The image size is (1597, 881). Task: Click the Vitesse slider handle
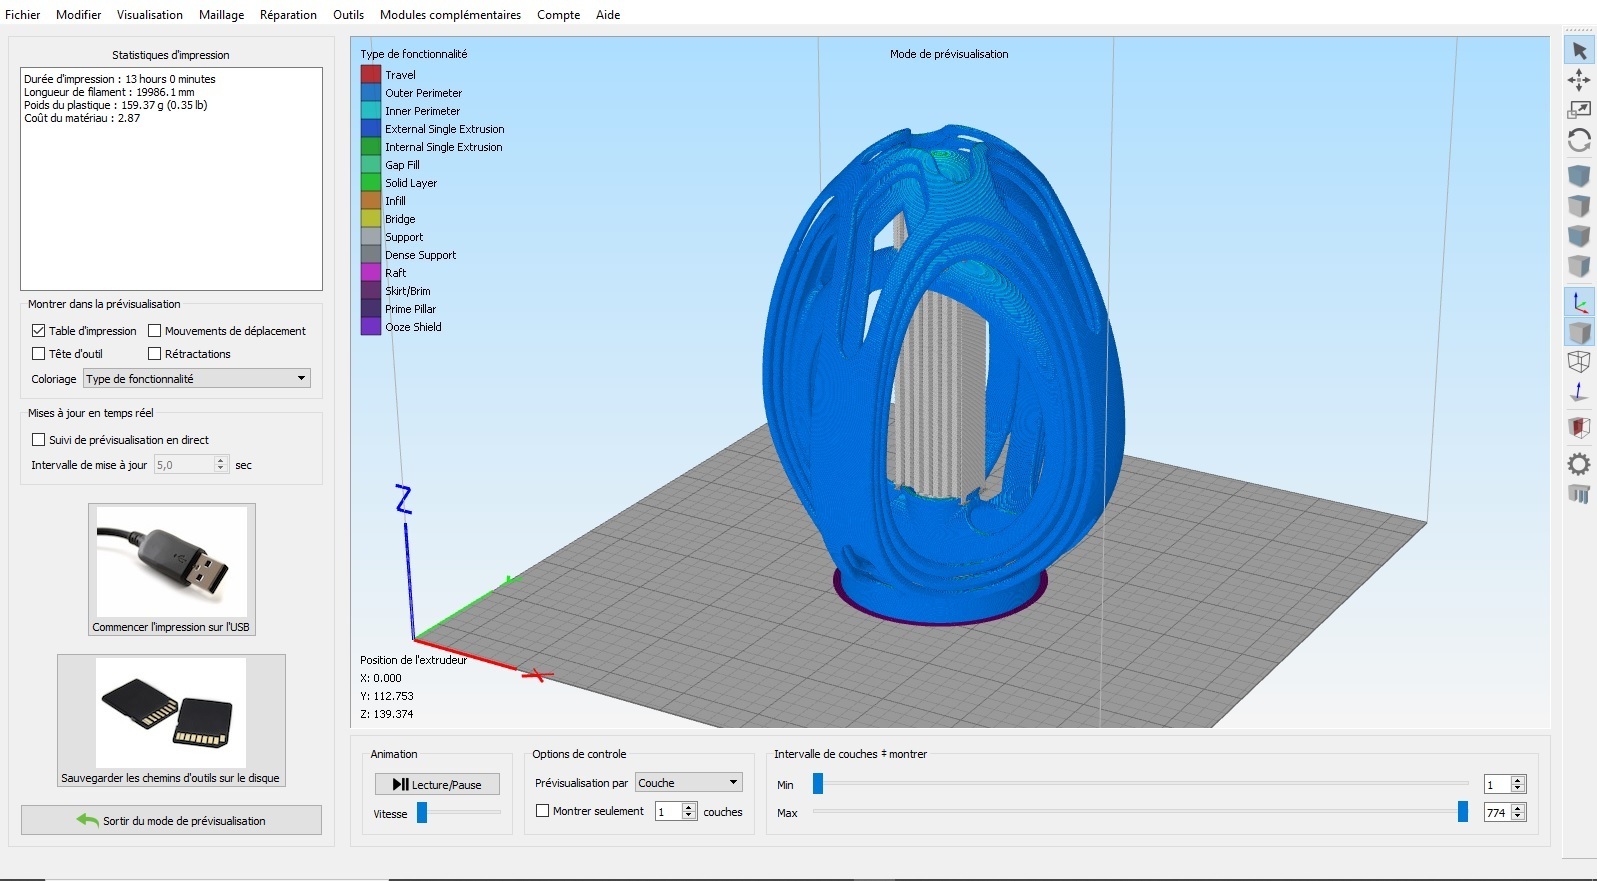click(x=422, y=813)
